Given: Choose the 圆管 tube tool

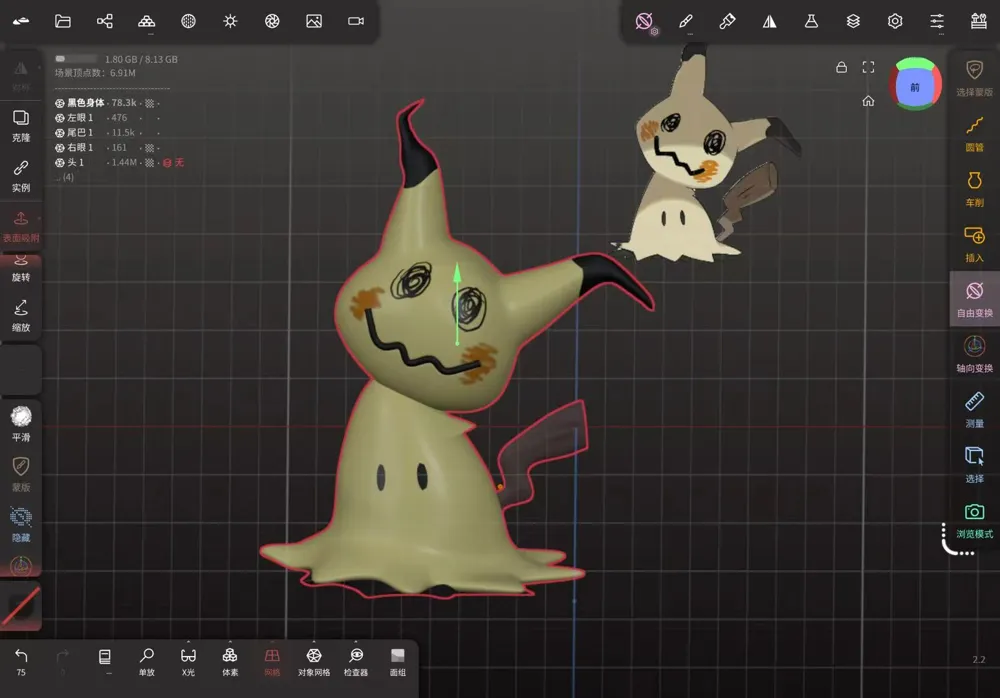Looking at the screenshot, I should (x=974, y=134).
